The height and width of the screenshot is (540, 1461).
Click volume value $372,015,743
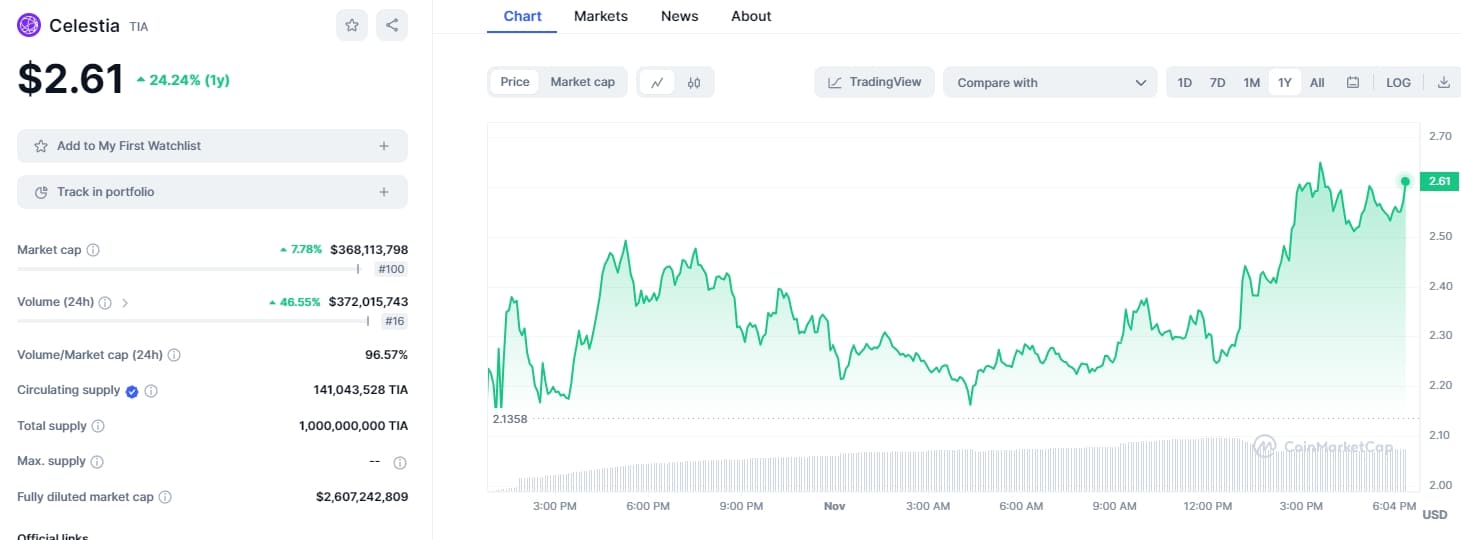(x=368, y=302)
